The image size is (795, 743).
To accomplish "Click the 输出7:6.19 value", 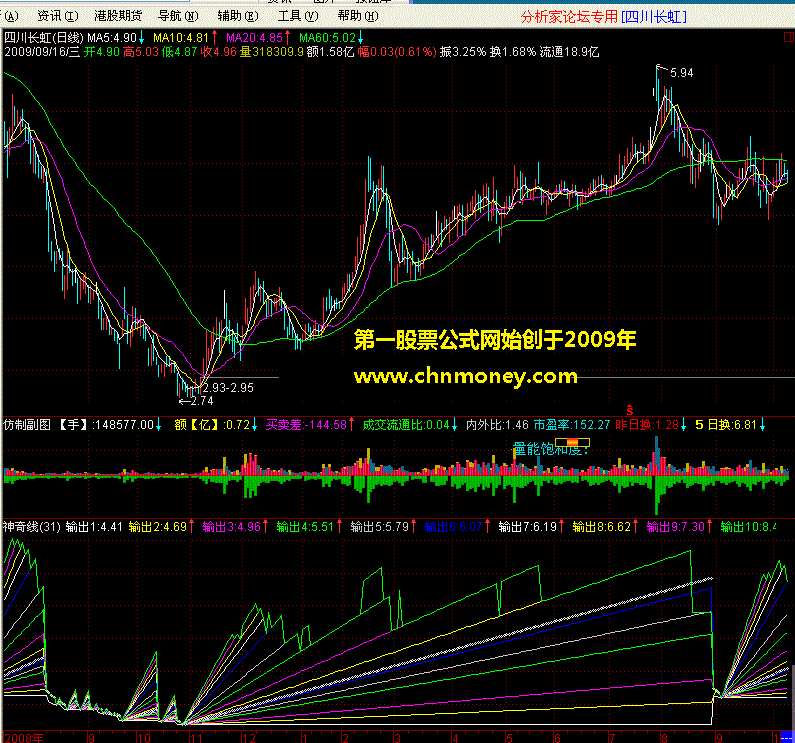I will tap(528, 527).
